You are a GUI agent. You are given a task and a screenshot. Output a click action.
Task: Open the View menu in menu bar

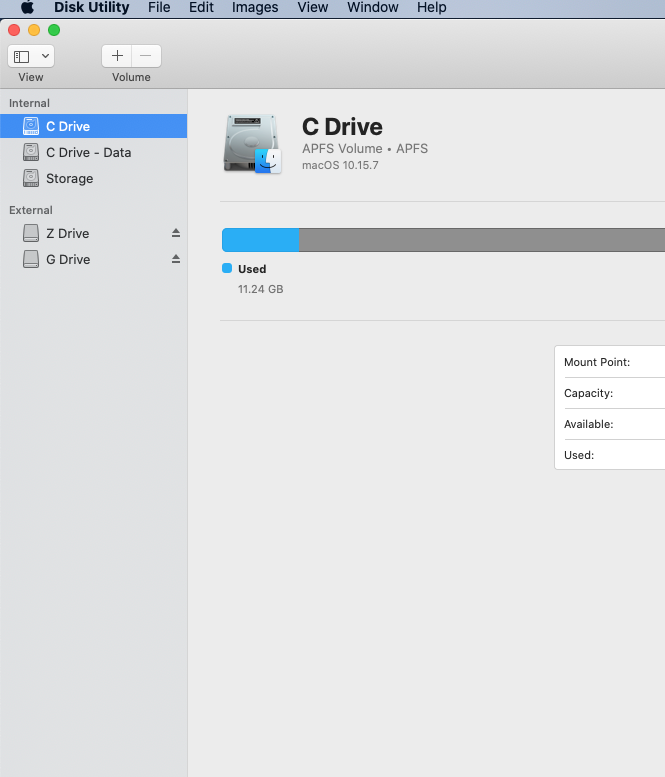click(x=313, y=7)
